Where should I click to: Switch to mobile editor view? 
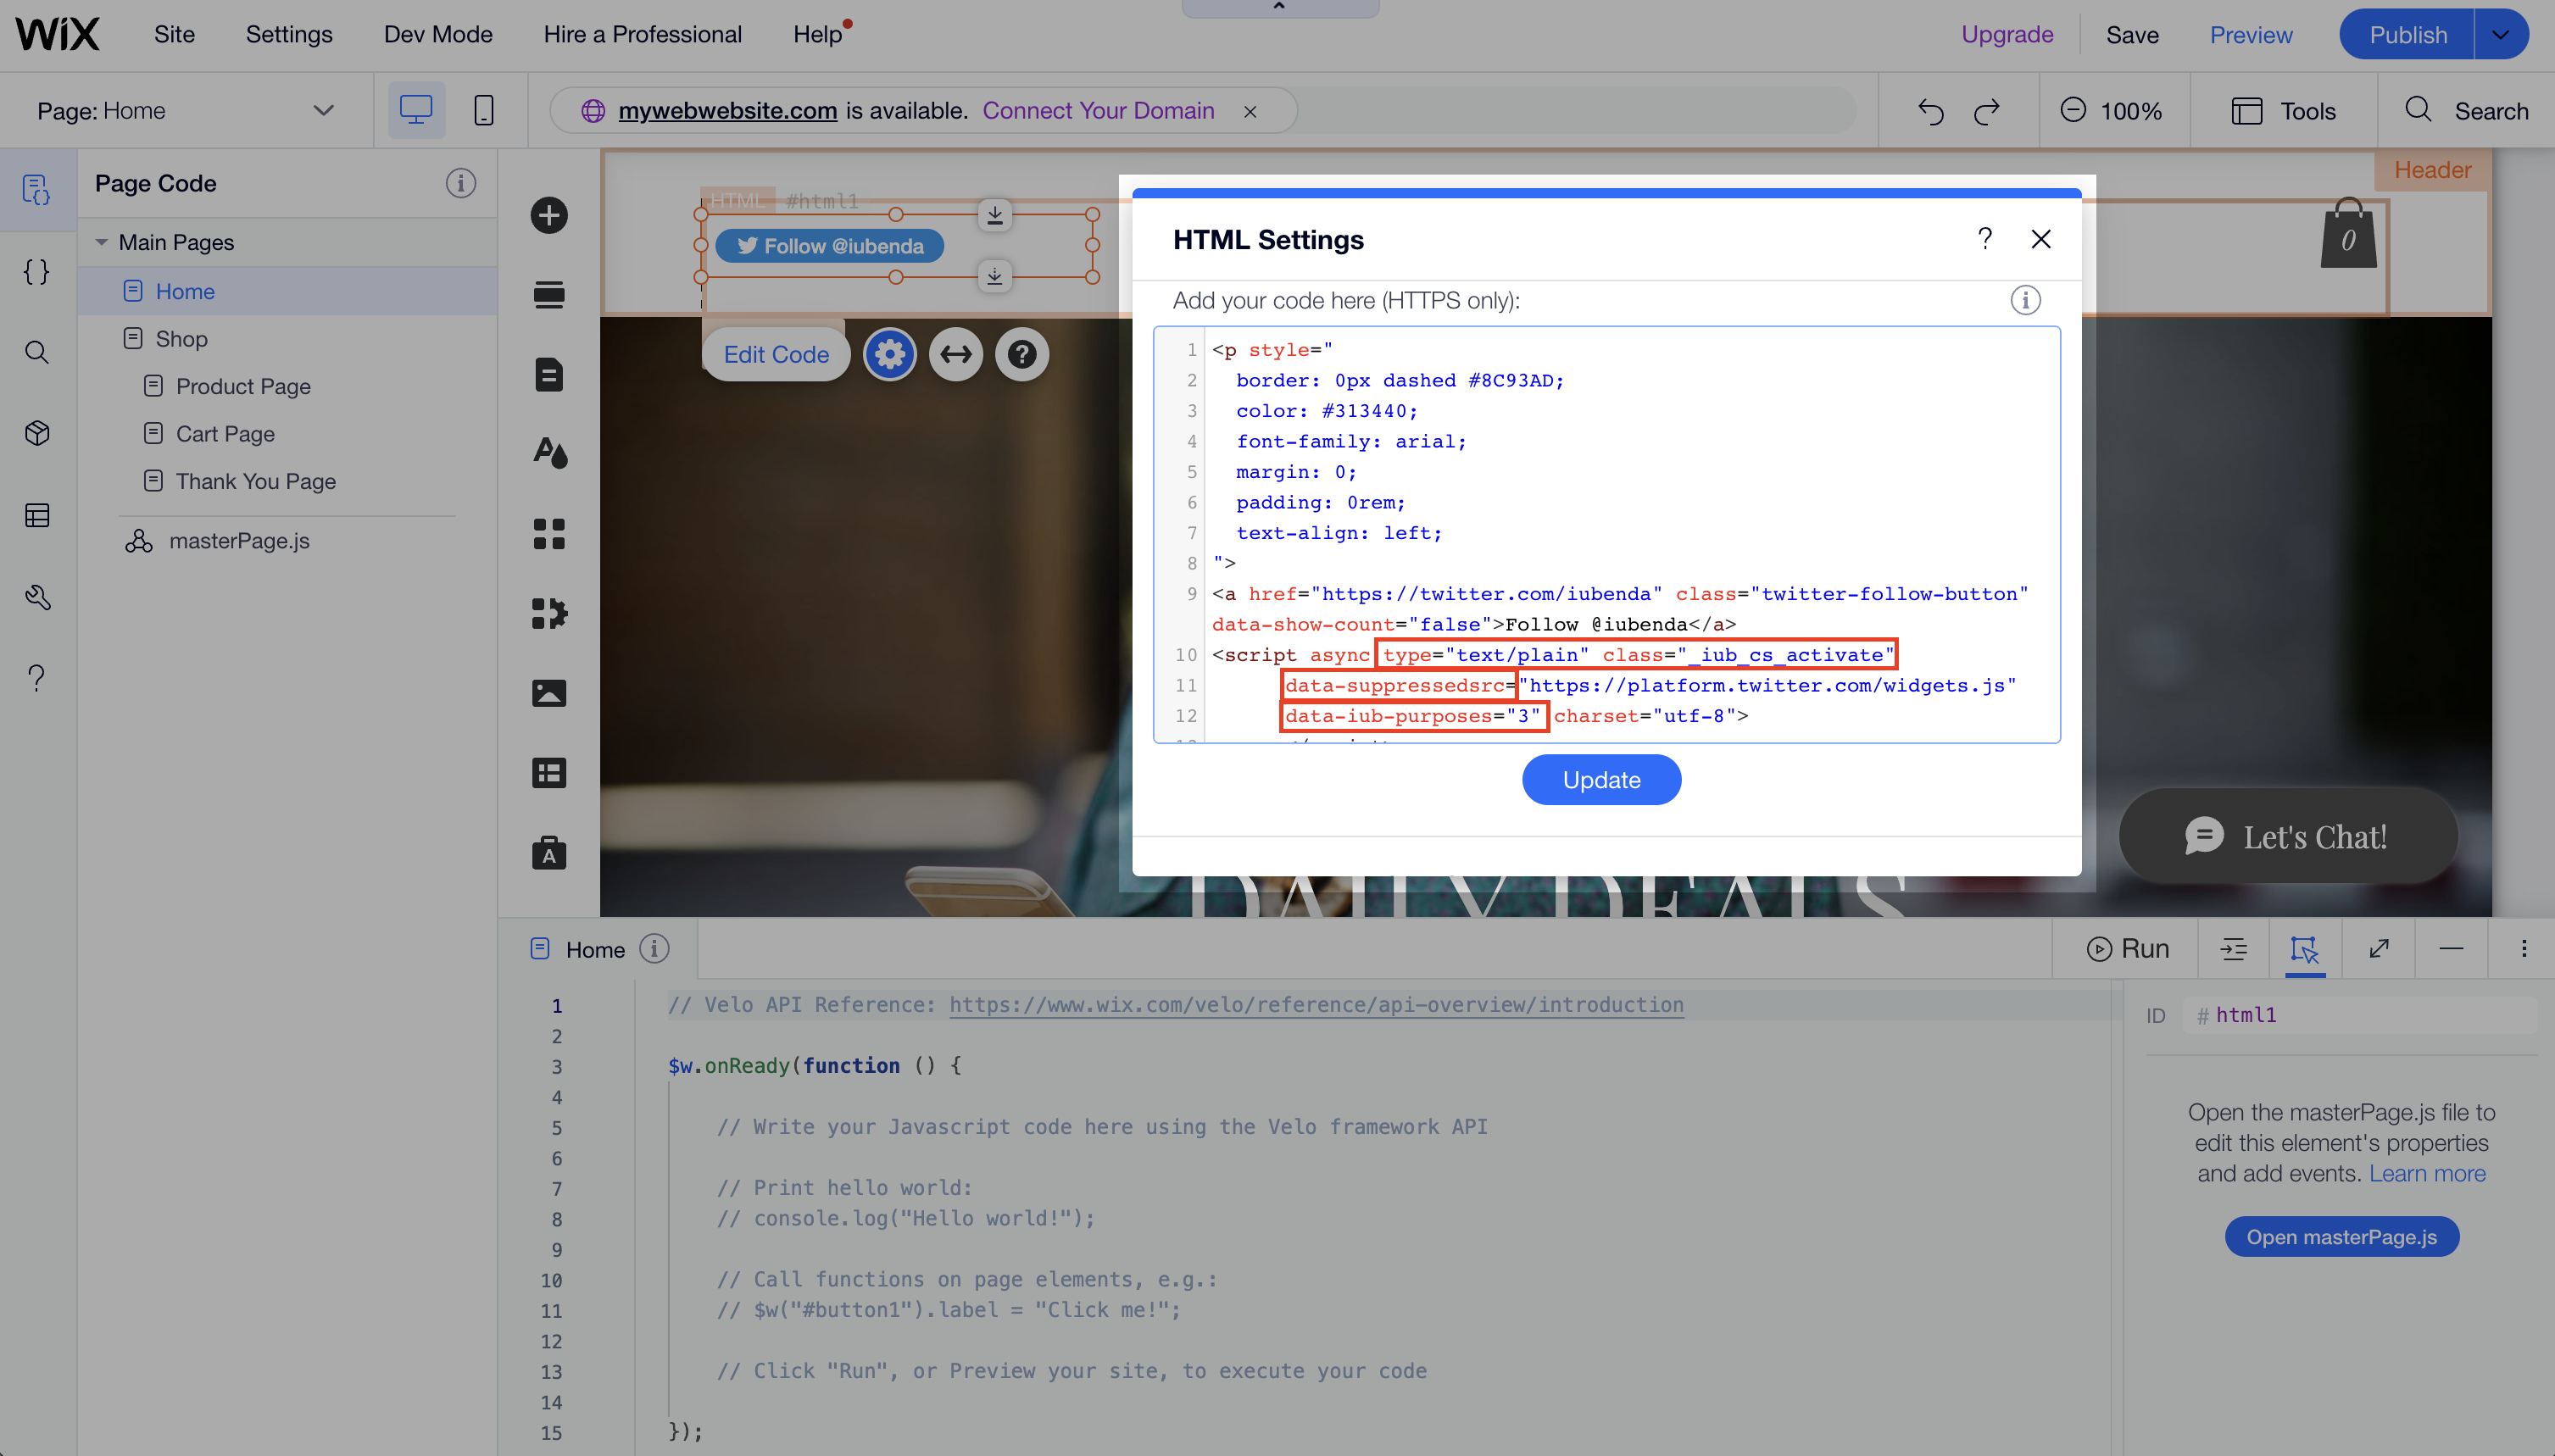[483, 110]
